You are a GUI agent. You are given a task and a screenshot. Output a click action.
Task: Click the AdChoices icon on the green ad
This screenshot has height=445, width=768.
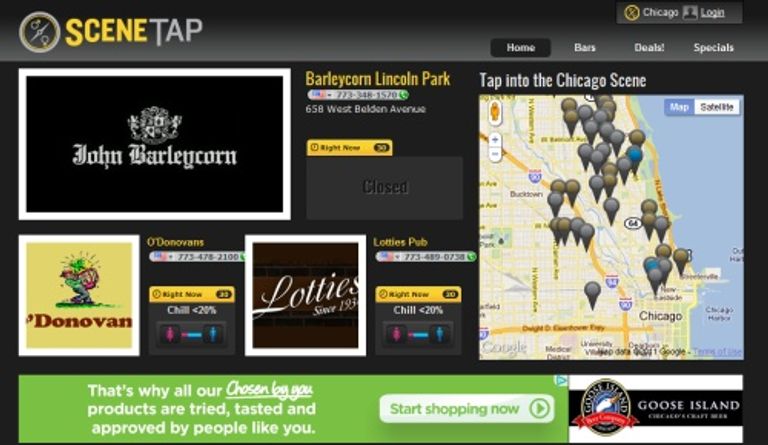561,380
